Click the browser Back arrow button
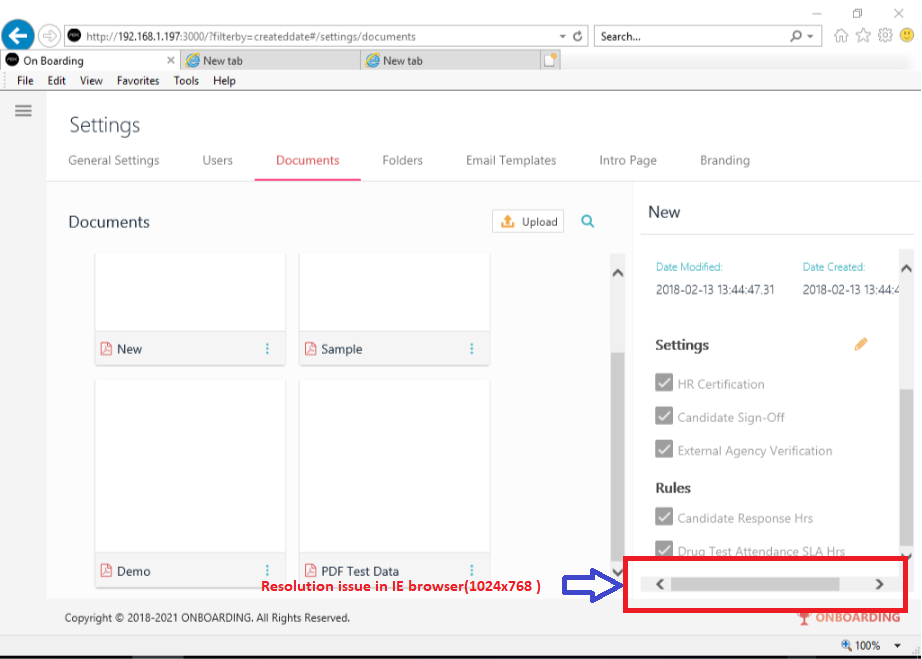Viewport: 922px width, 659px height. click(18, 36)
